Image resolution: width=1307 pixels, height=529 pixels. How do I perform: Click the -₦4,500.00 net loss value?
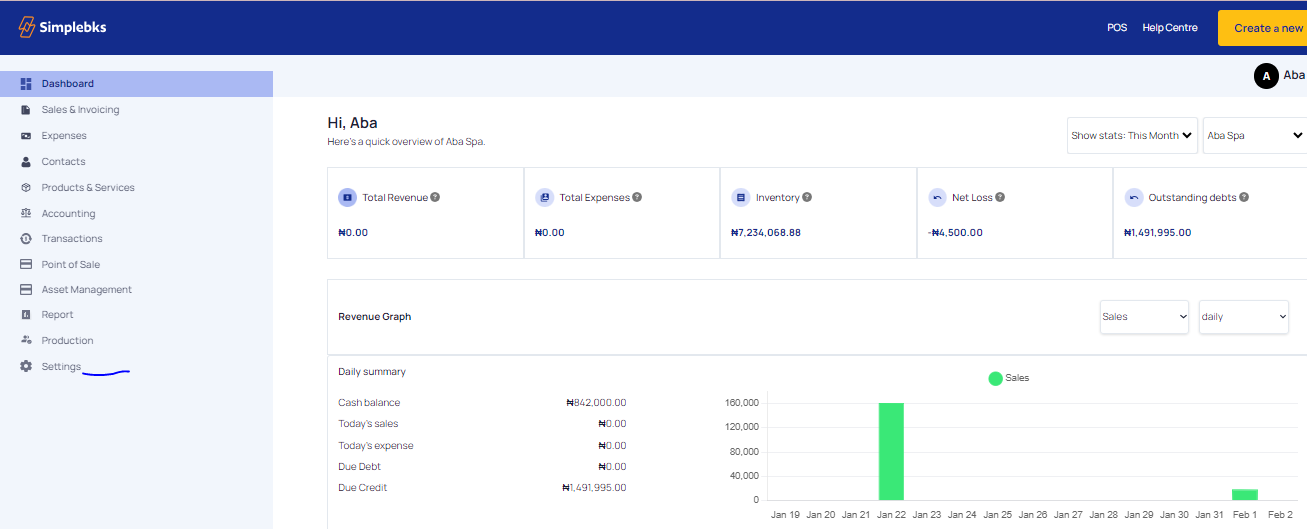pos(955,233)
